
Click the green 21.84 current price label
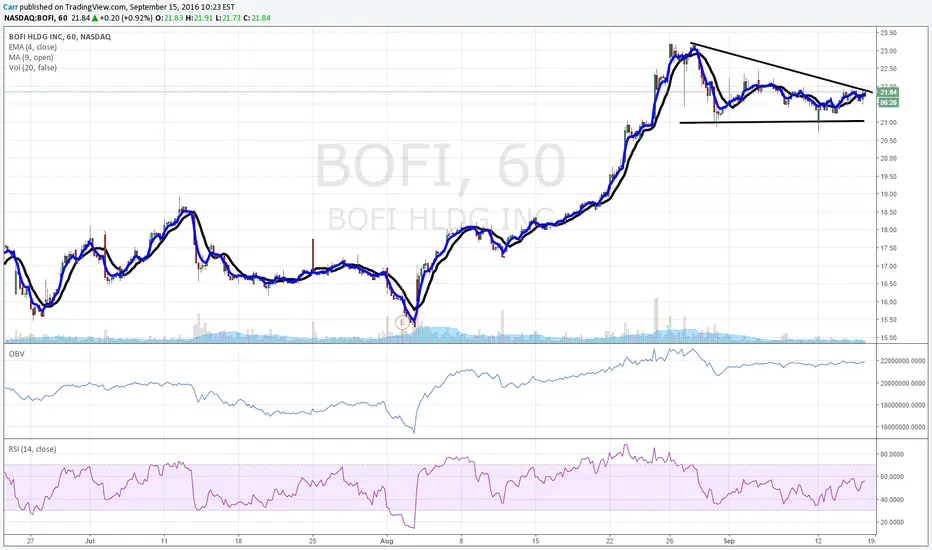tap(888, 92)
